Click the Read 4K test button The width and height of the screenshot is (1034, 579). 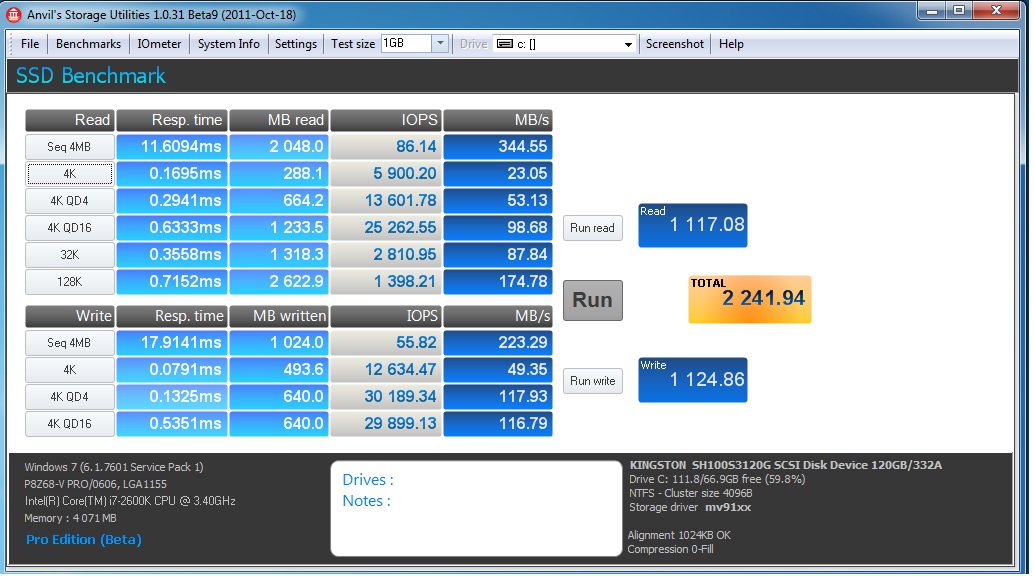(x=70, y=174)
